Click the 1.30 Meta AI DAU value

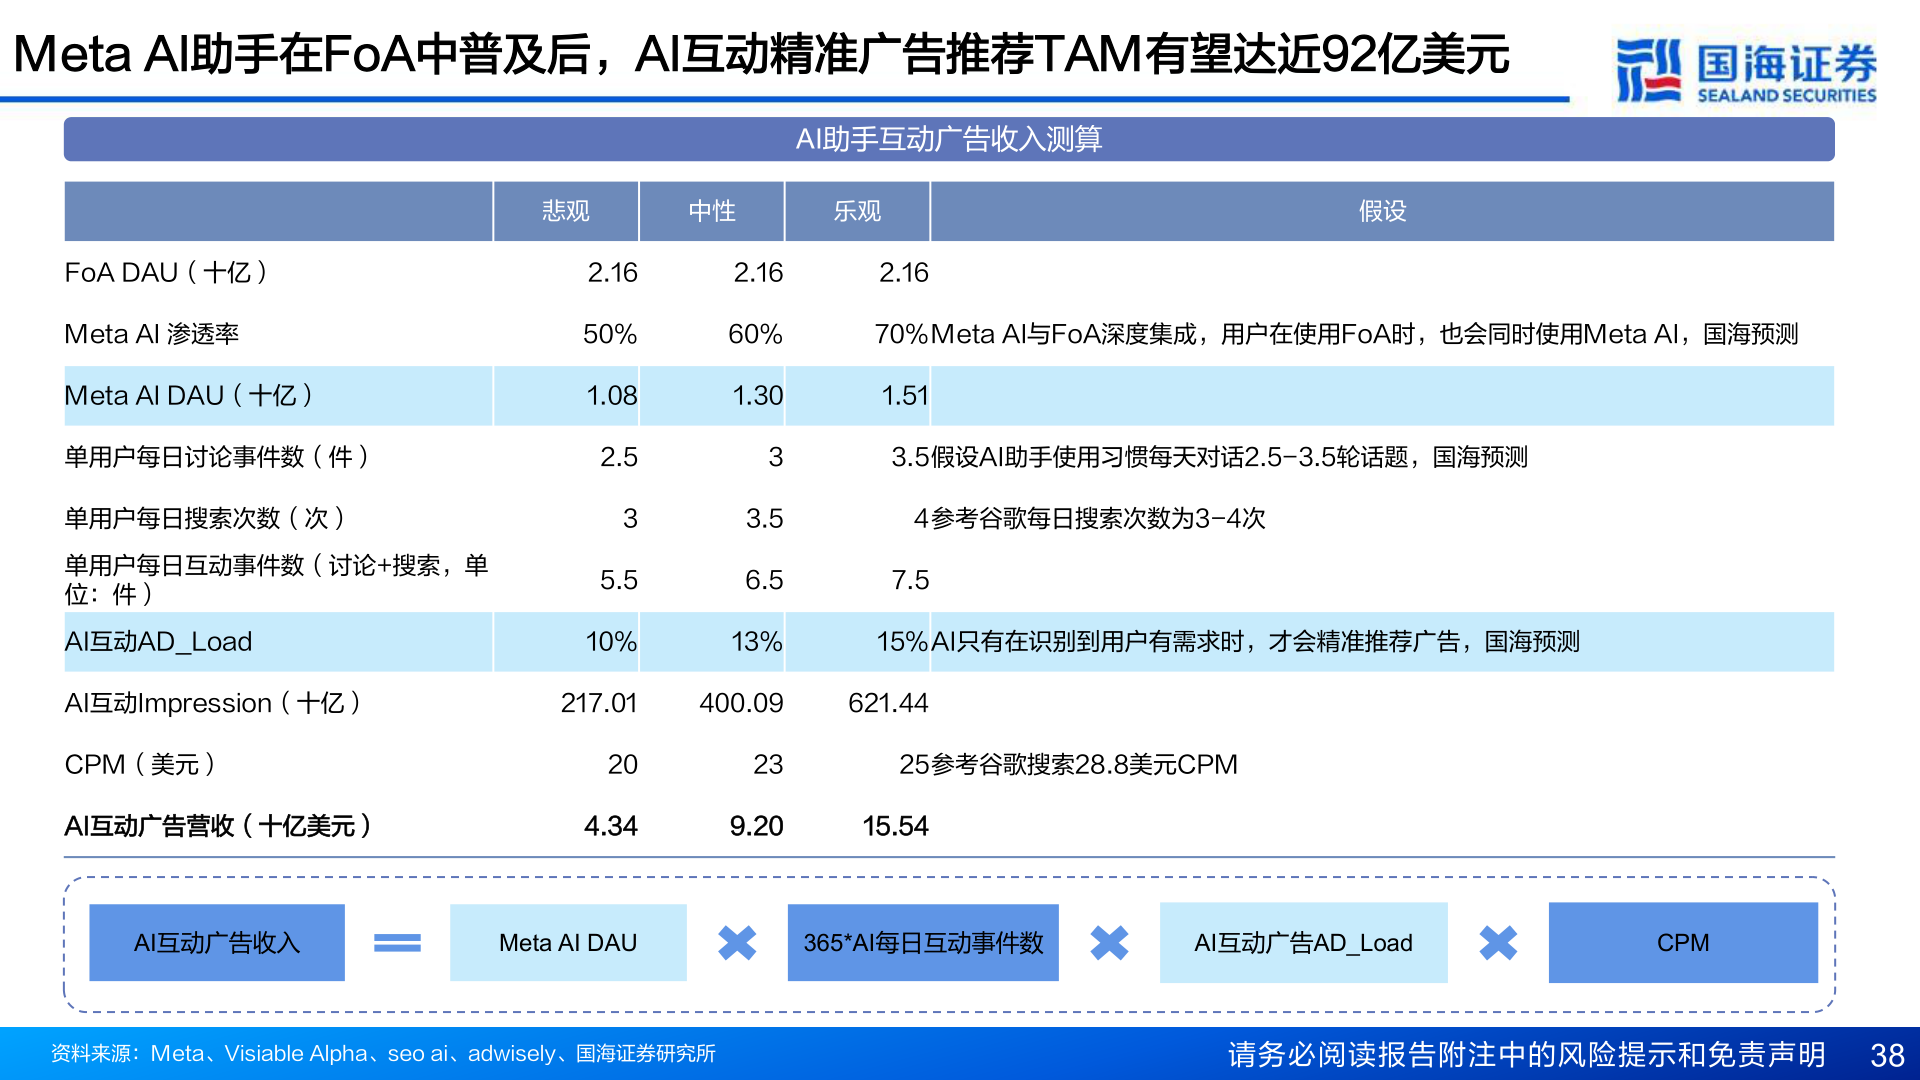point(758,396)
